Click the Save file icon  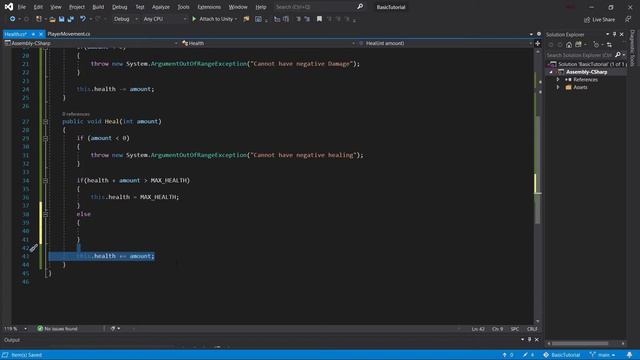(x=61, y=19)
